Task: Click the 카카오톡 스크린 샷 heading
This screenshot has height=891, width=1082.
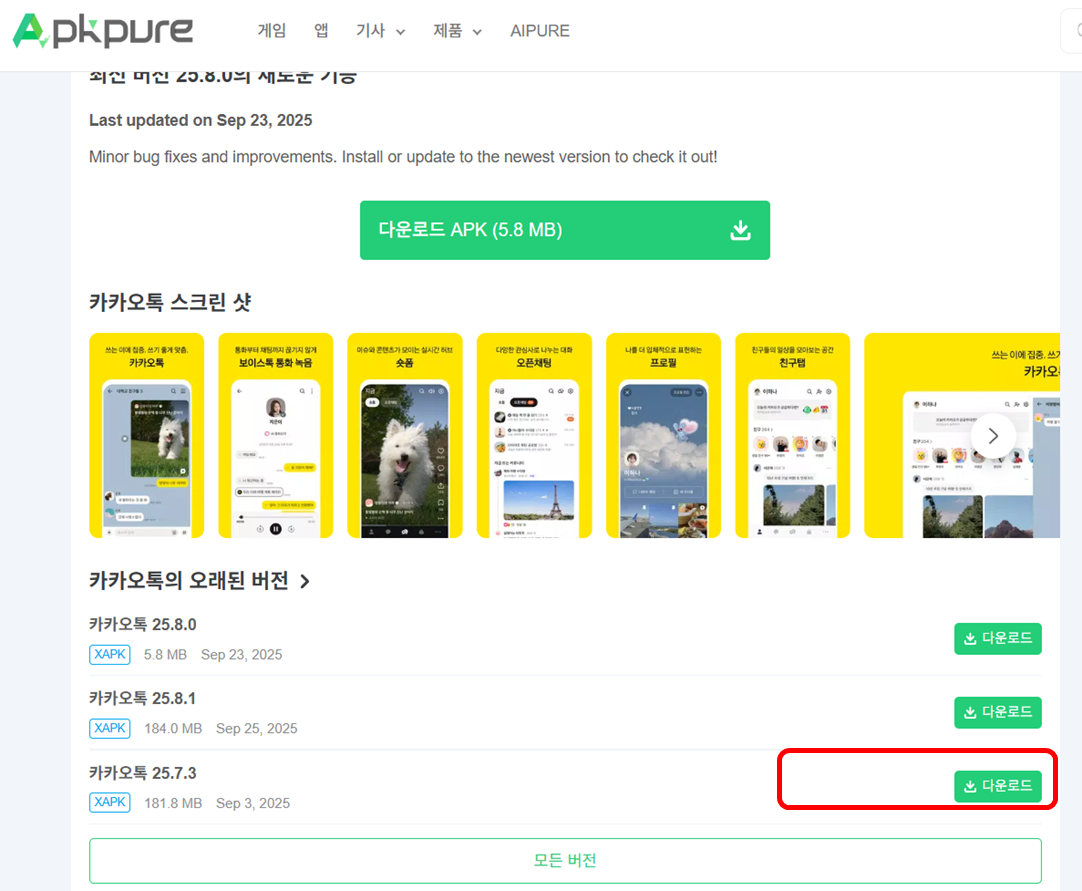Action: tap(170, 302)
